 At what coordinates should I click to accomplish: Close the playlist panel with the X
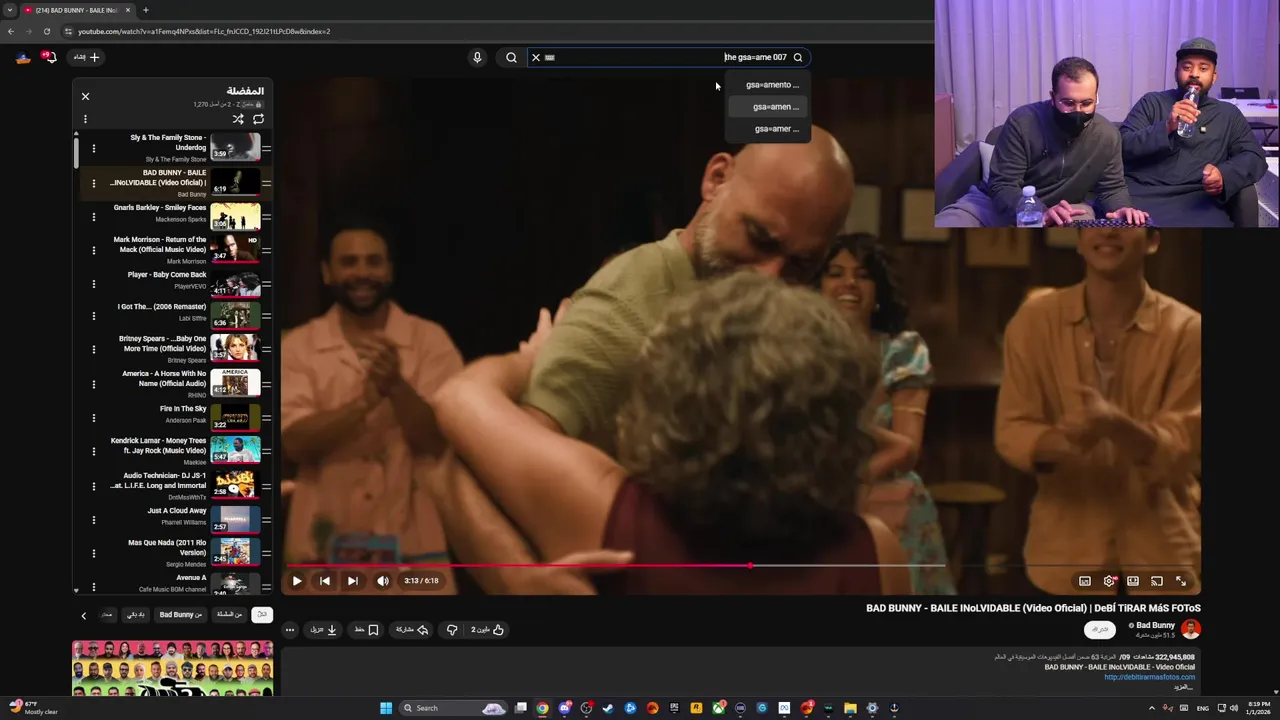coord(85,96)
